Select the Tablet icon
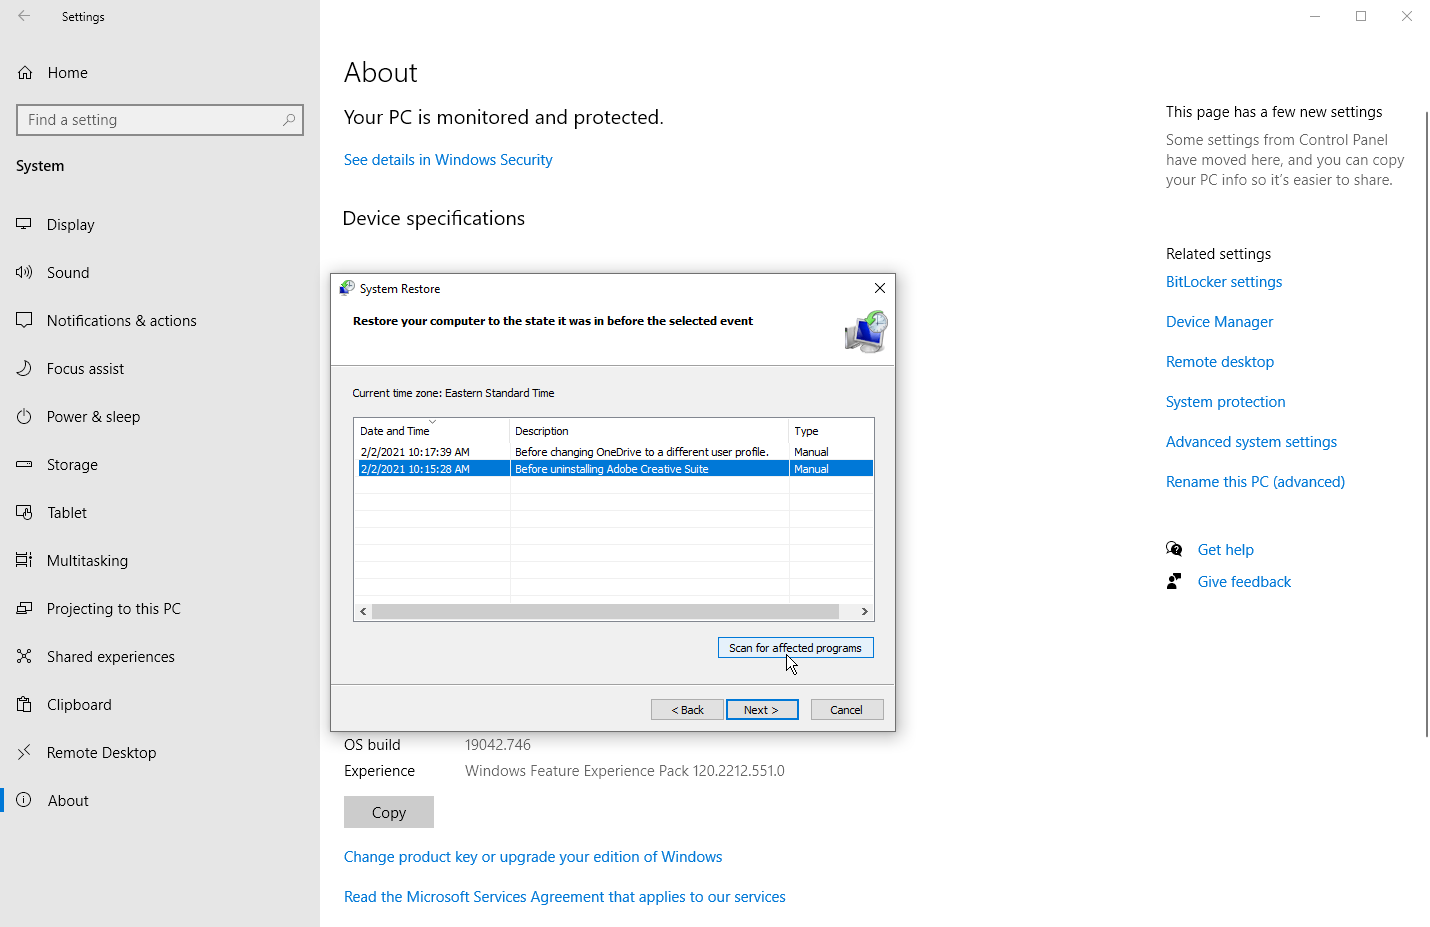The height and width of the screenshot is (927, 1430). click(x=24, y=512)
